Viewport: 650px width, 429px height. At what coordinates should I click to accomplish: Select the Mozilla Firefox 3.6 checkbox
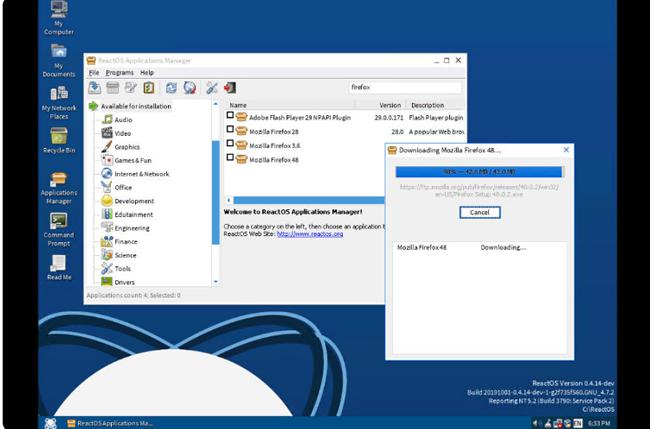click(230, 144)
